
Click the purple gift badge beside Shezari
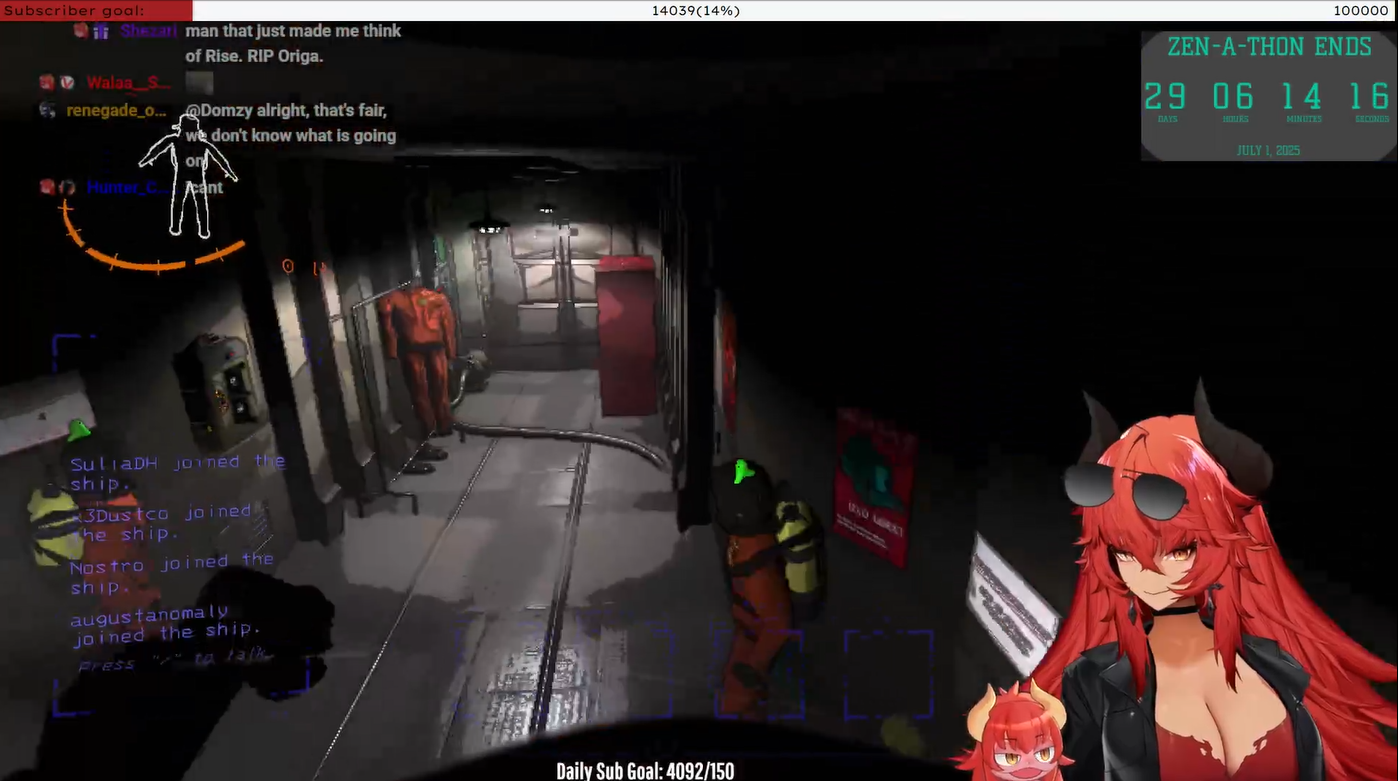pos(101,31)
